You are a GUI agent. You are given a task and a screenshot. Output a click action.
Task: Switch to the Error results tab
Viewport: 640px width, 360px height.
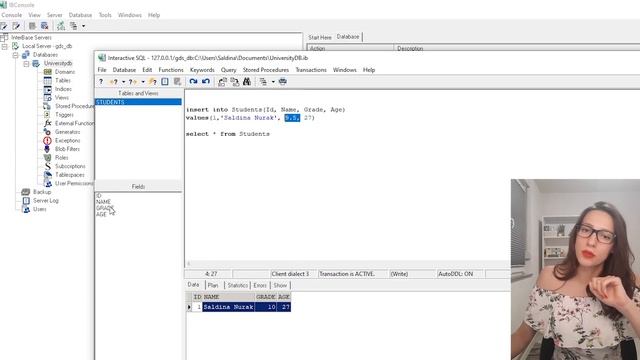pyautogui.click(x=260, y=285)
